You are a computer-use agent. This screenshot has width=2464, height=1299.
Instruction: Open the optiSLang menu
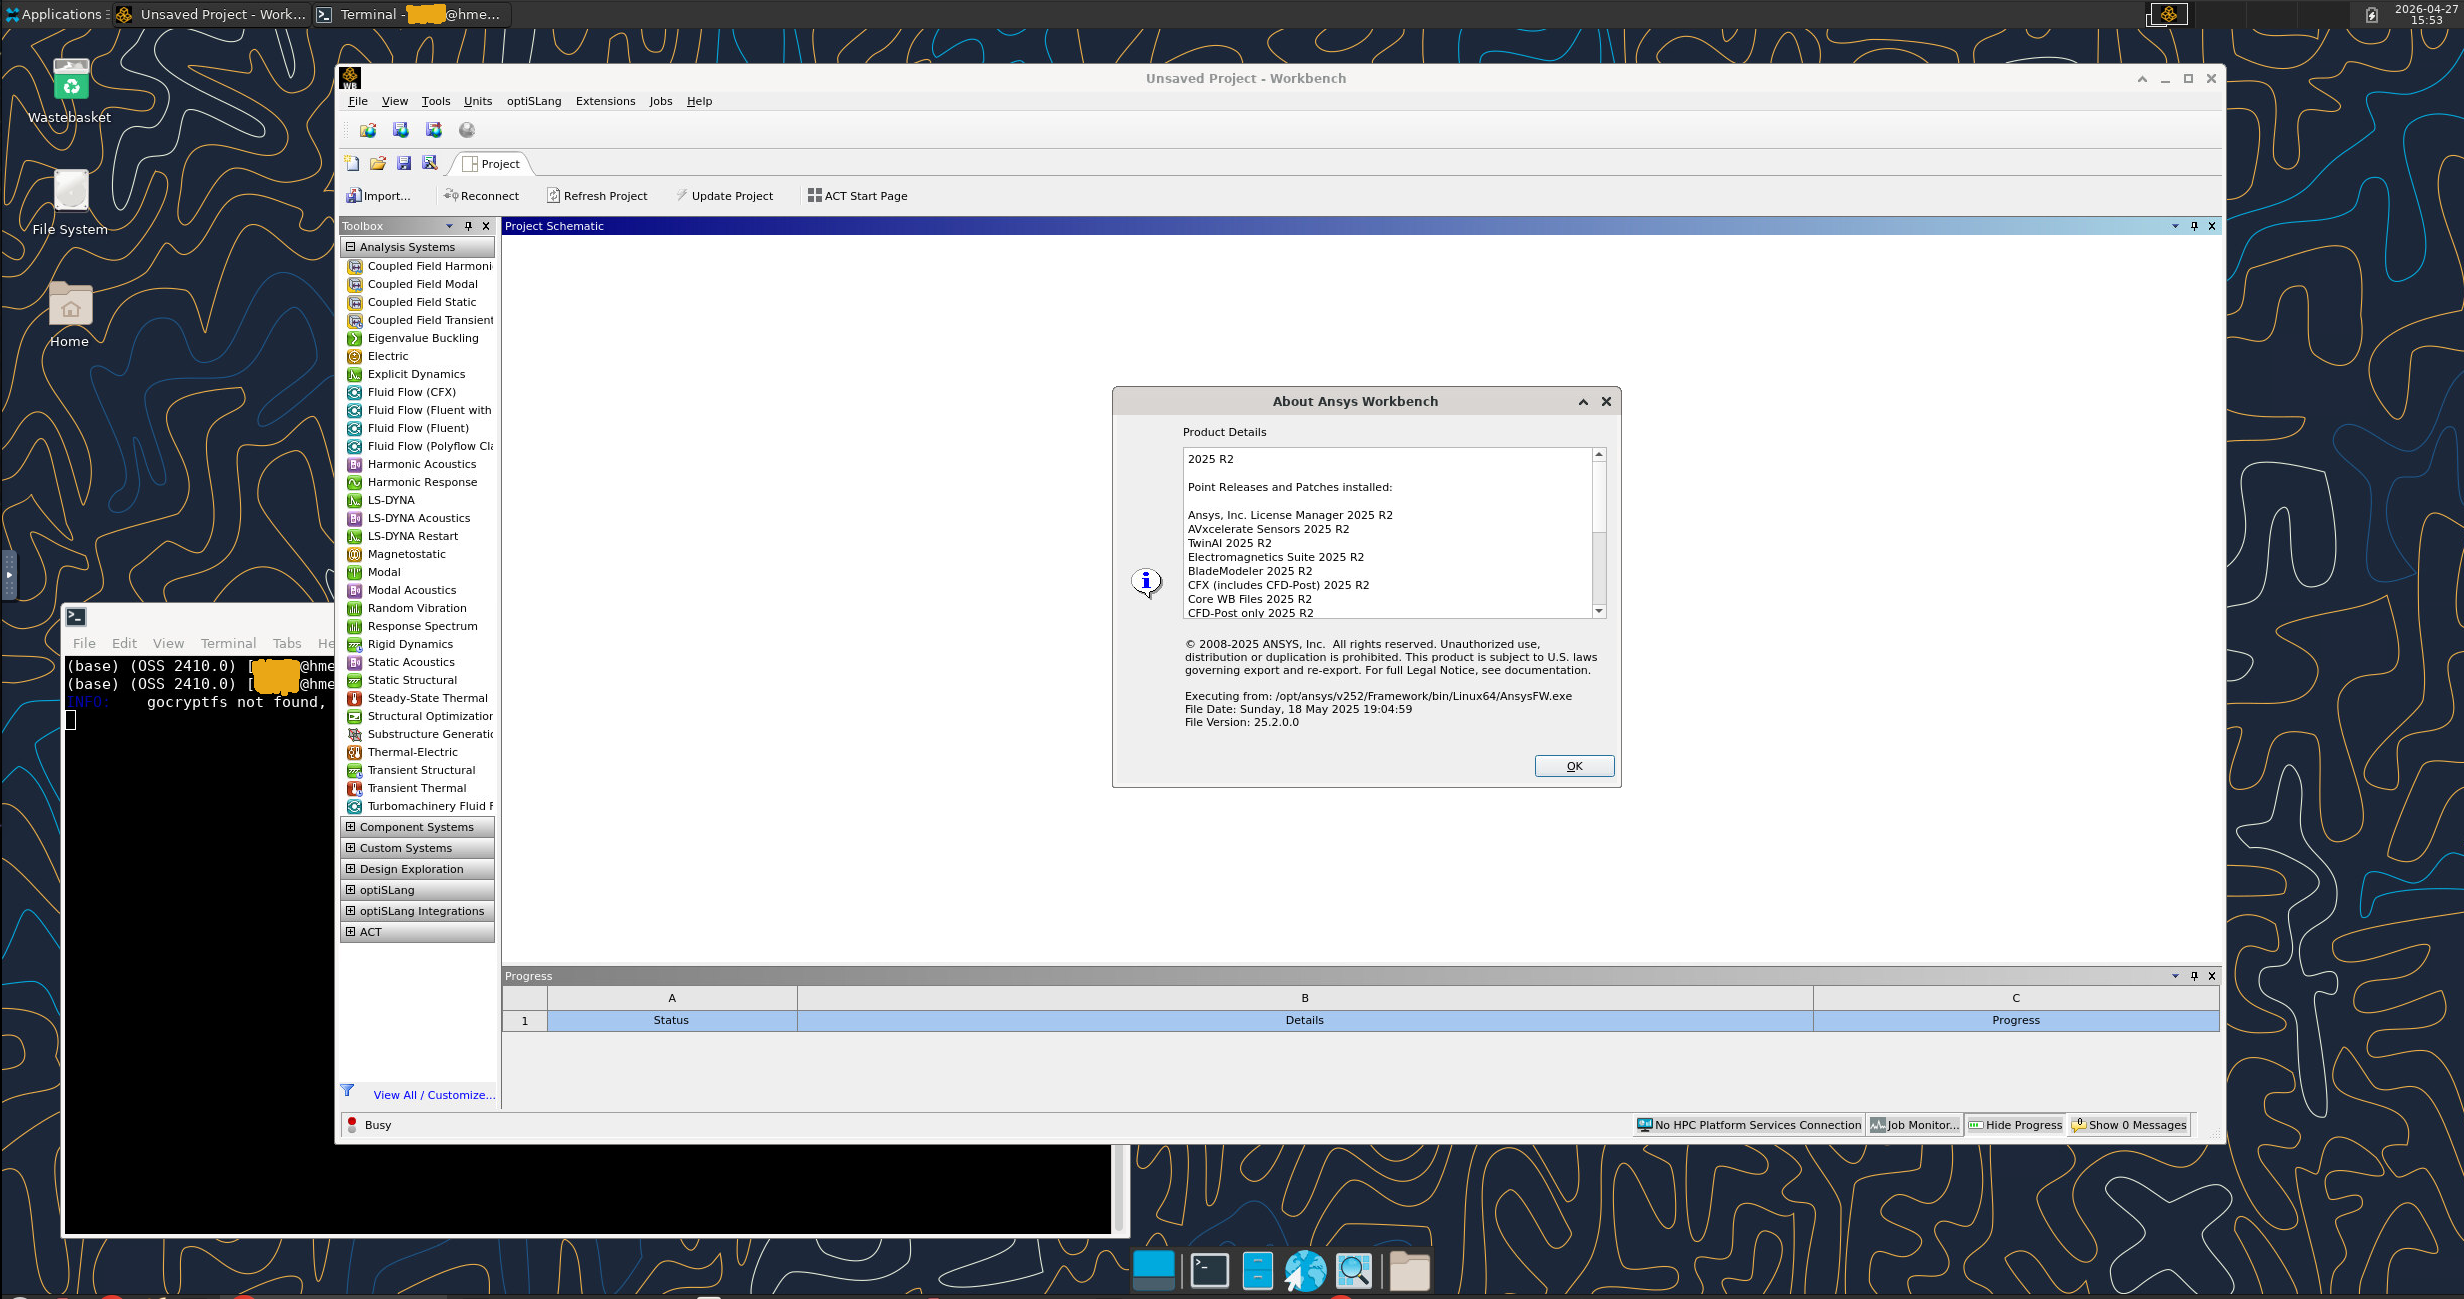tap(534, 101)
